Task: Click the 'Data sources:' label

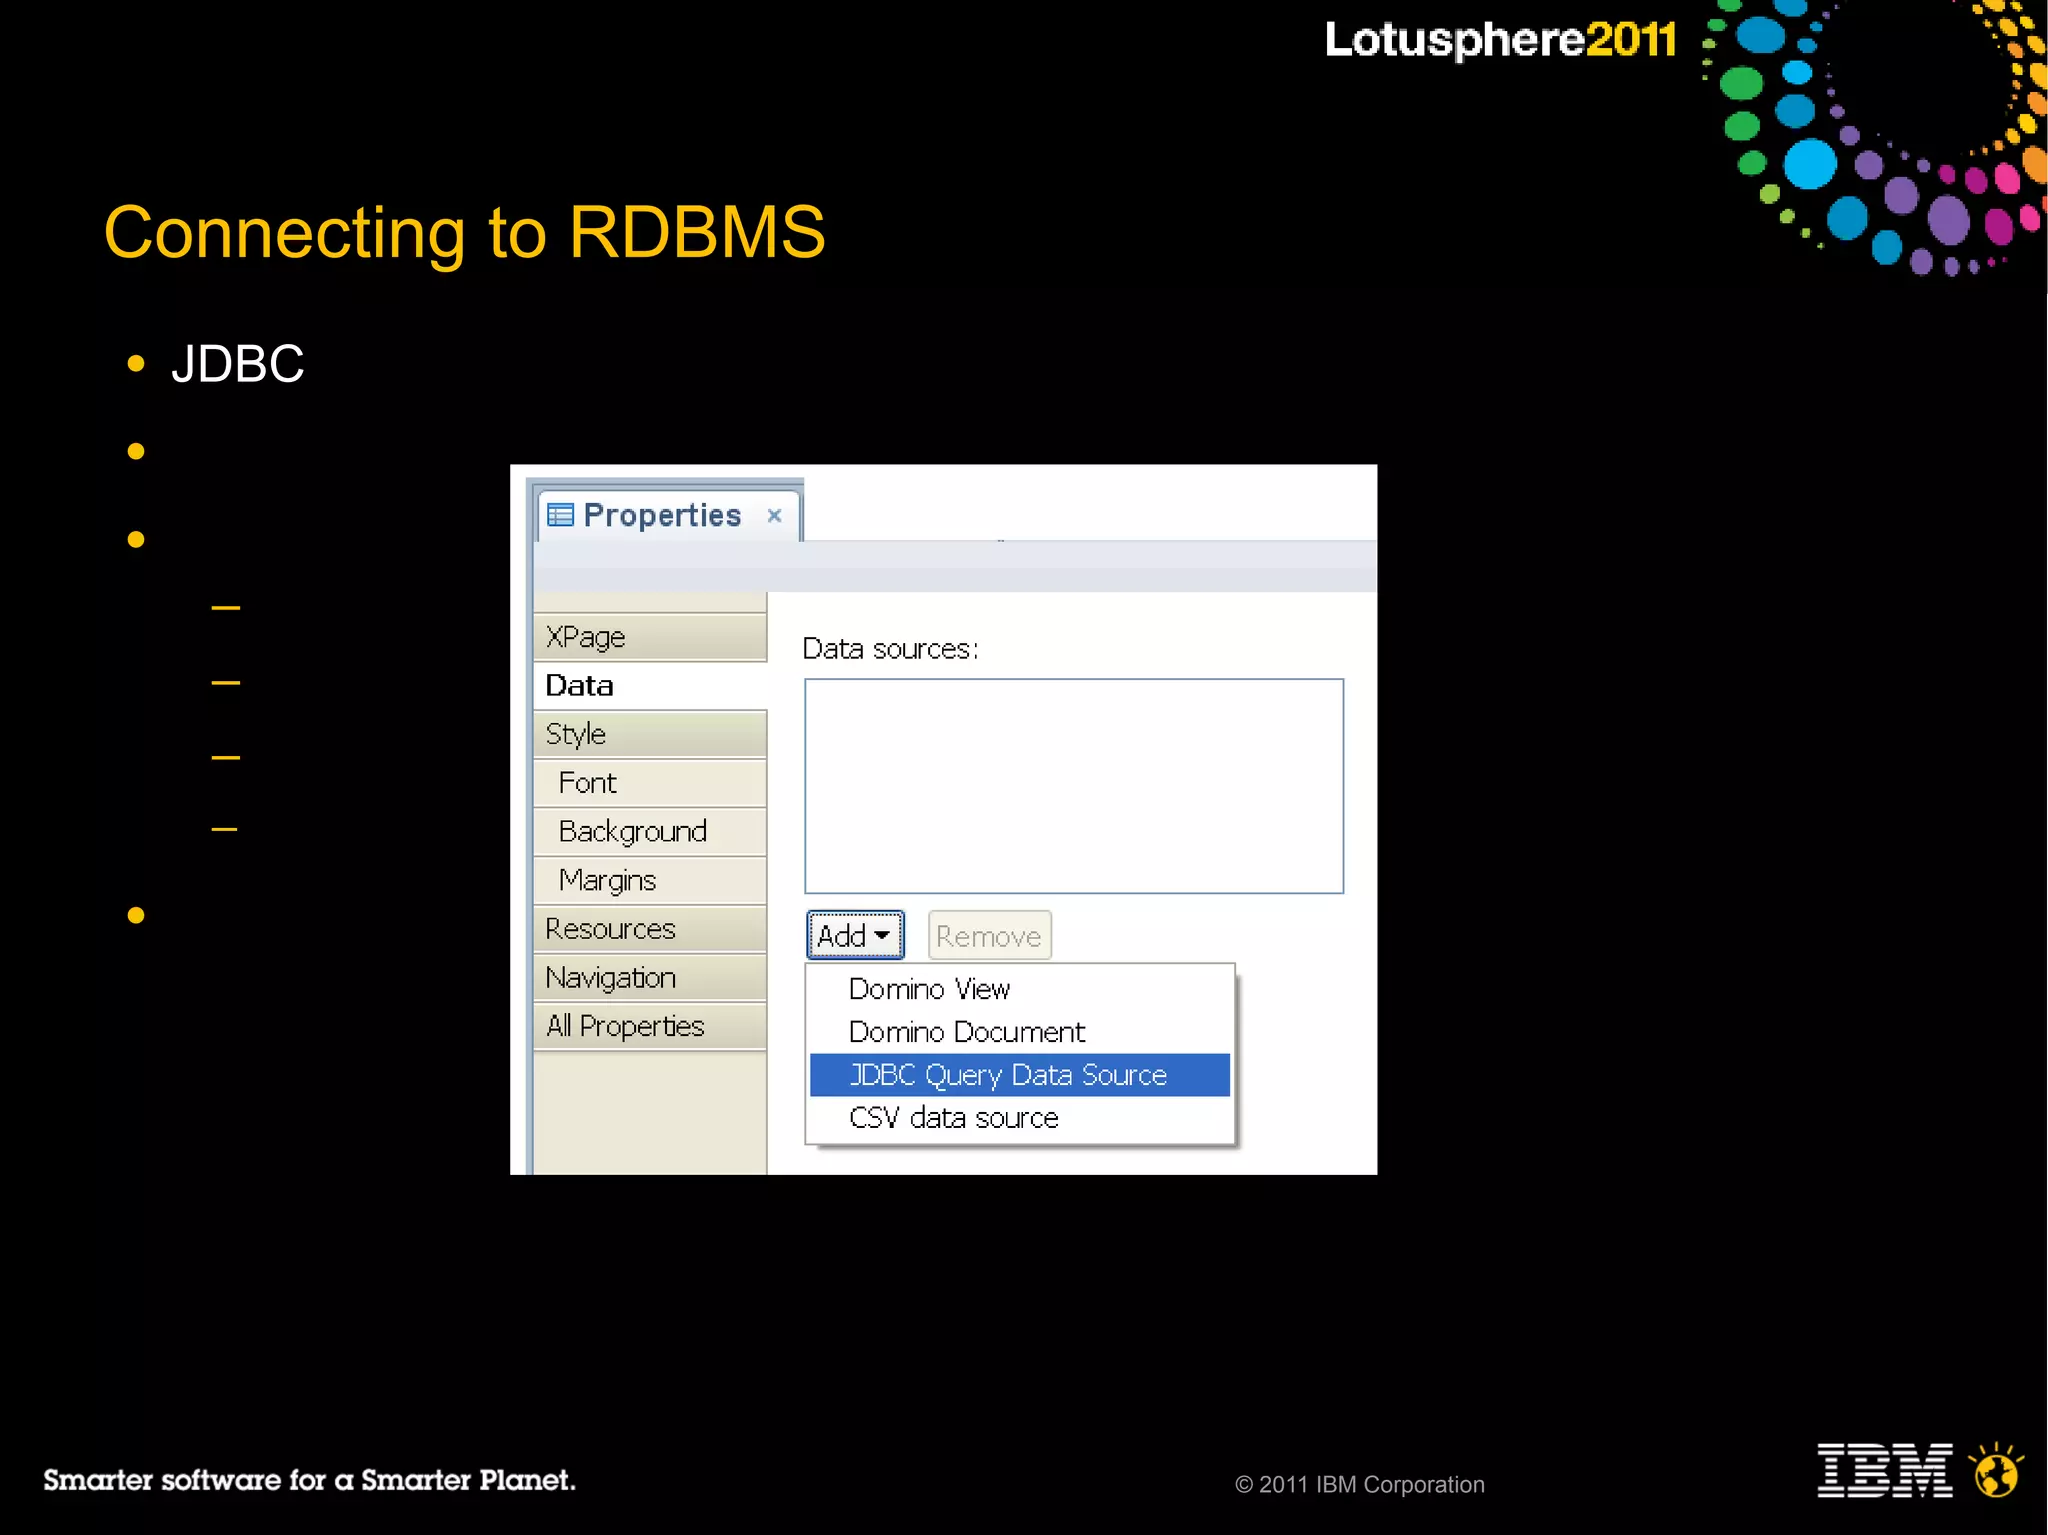Action: [x=890, y=649]
